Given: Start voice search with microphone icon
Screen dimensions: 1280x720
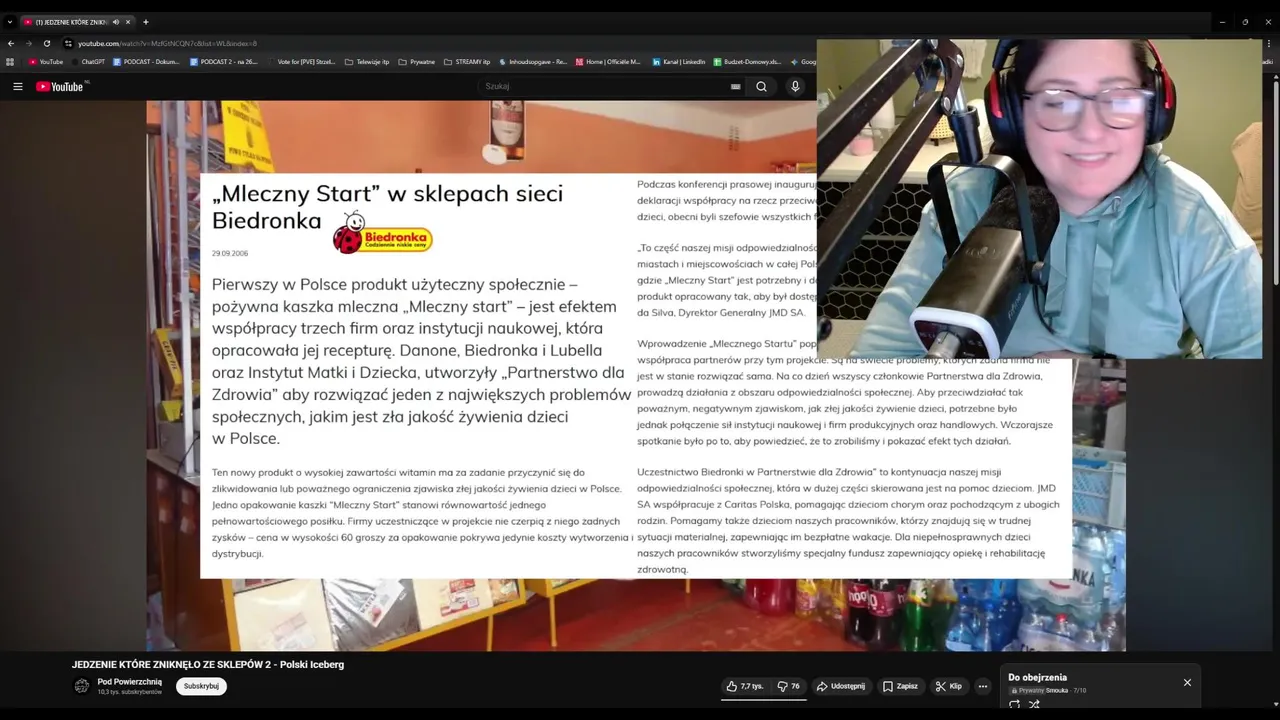Looking at the screenshot, I should pos(795,87).
